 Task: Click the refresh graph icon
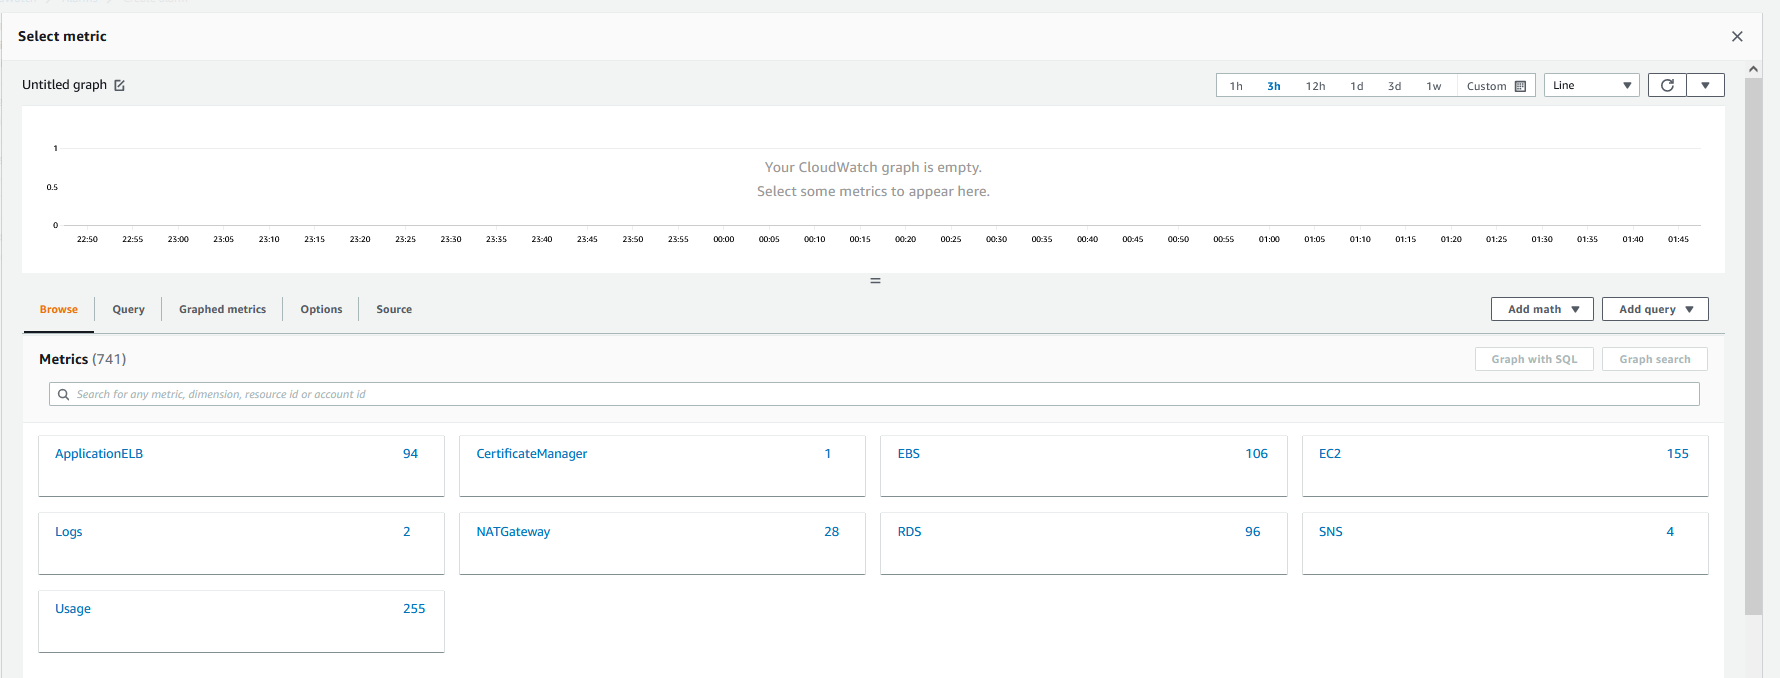coord(1667,86)
